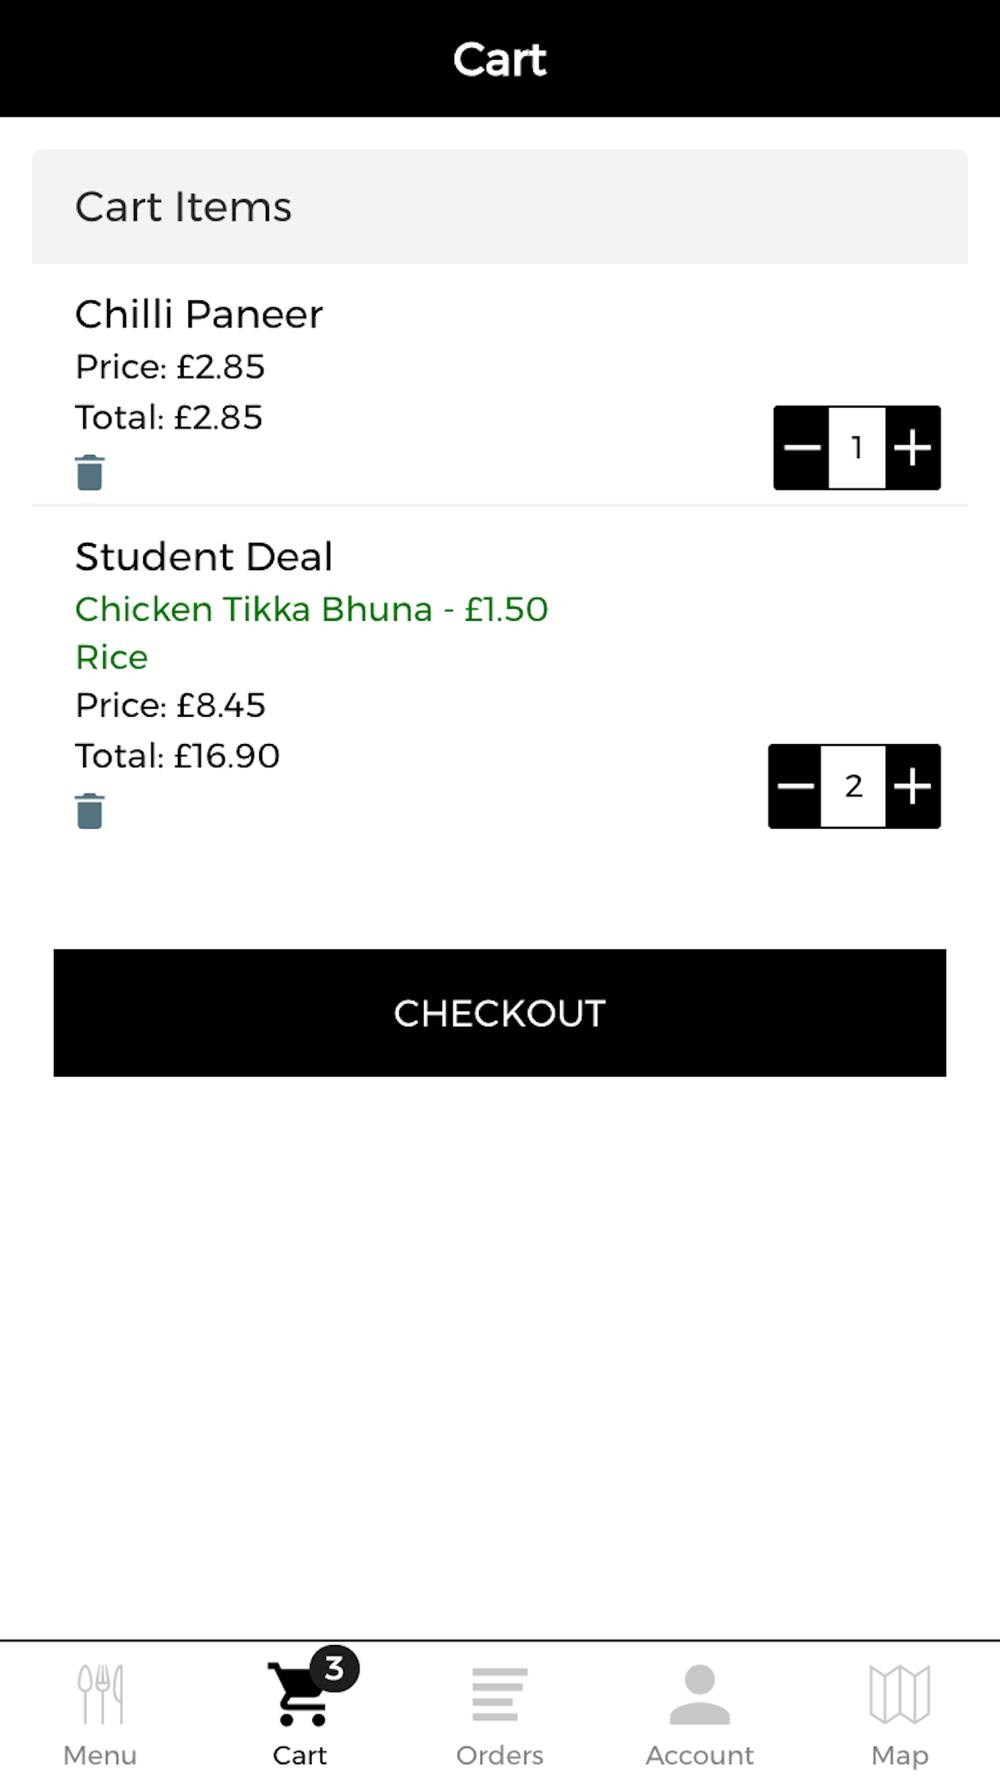
Task: Decrease the Chilli Paneer quantity
Action: coord(802,447)
